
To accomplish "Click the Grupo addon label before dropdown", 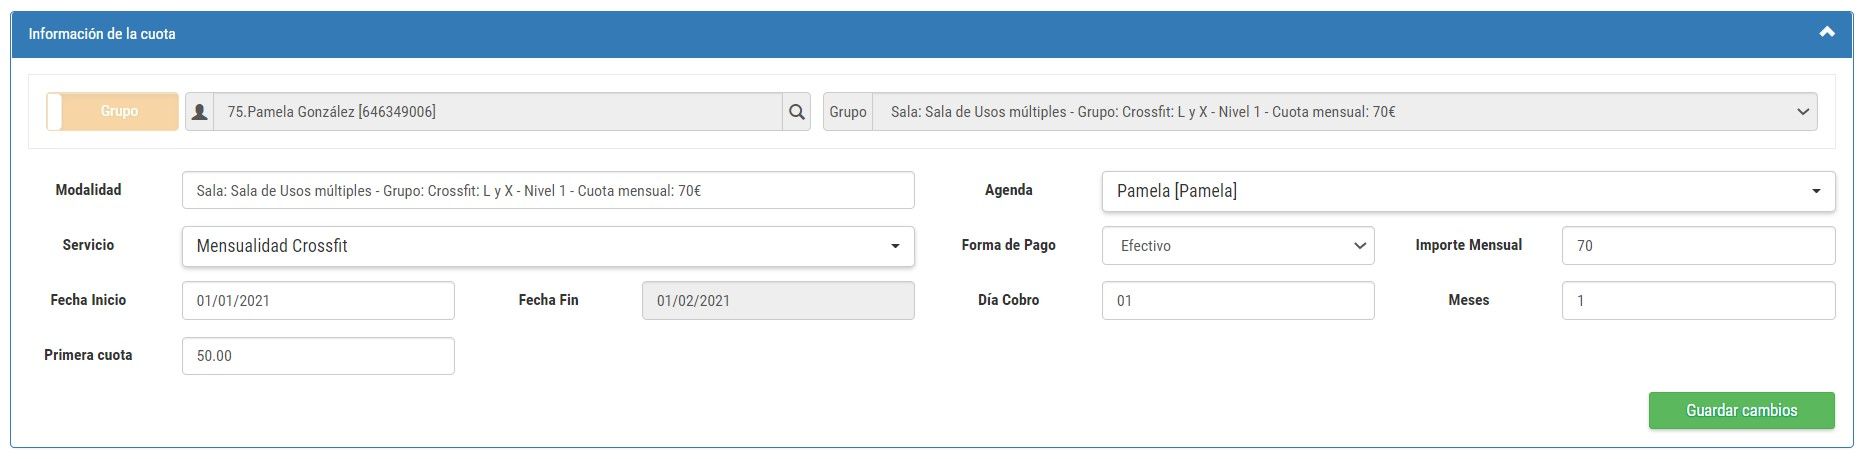I will click(x=848, y=112).
